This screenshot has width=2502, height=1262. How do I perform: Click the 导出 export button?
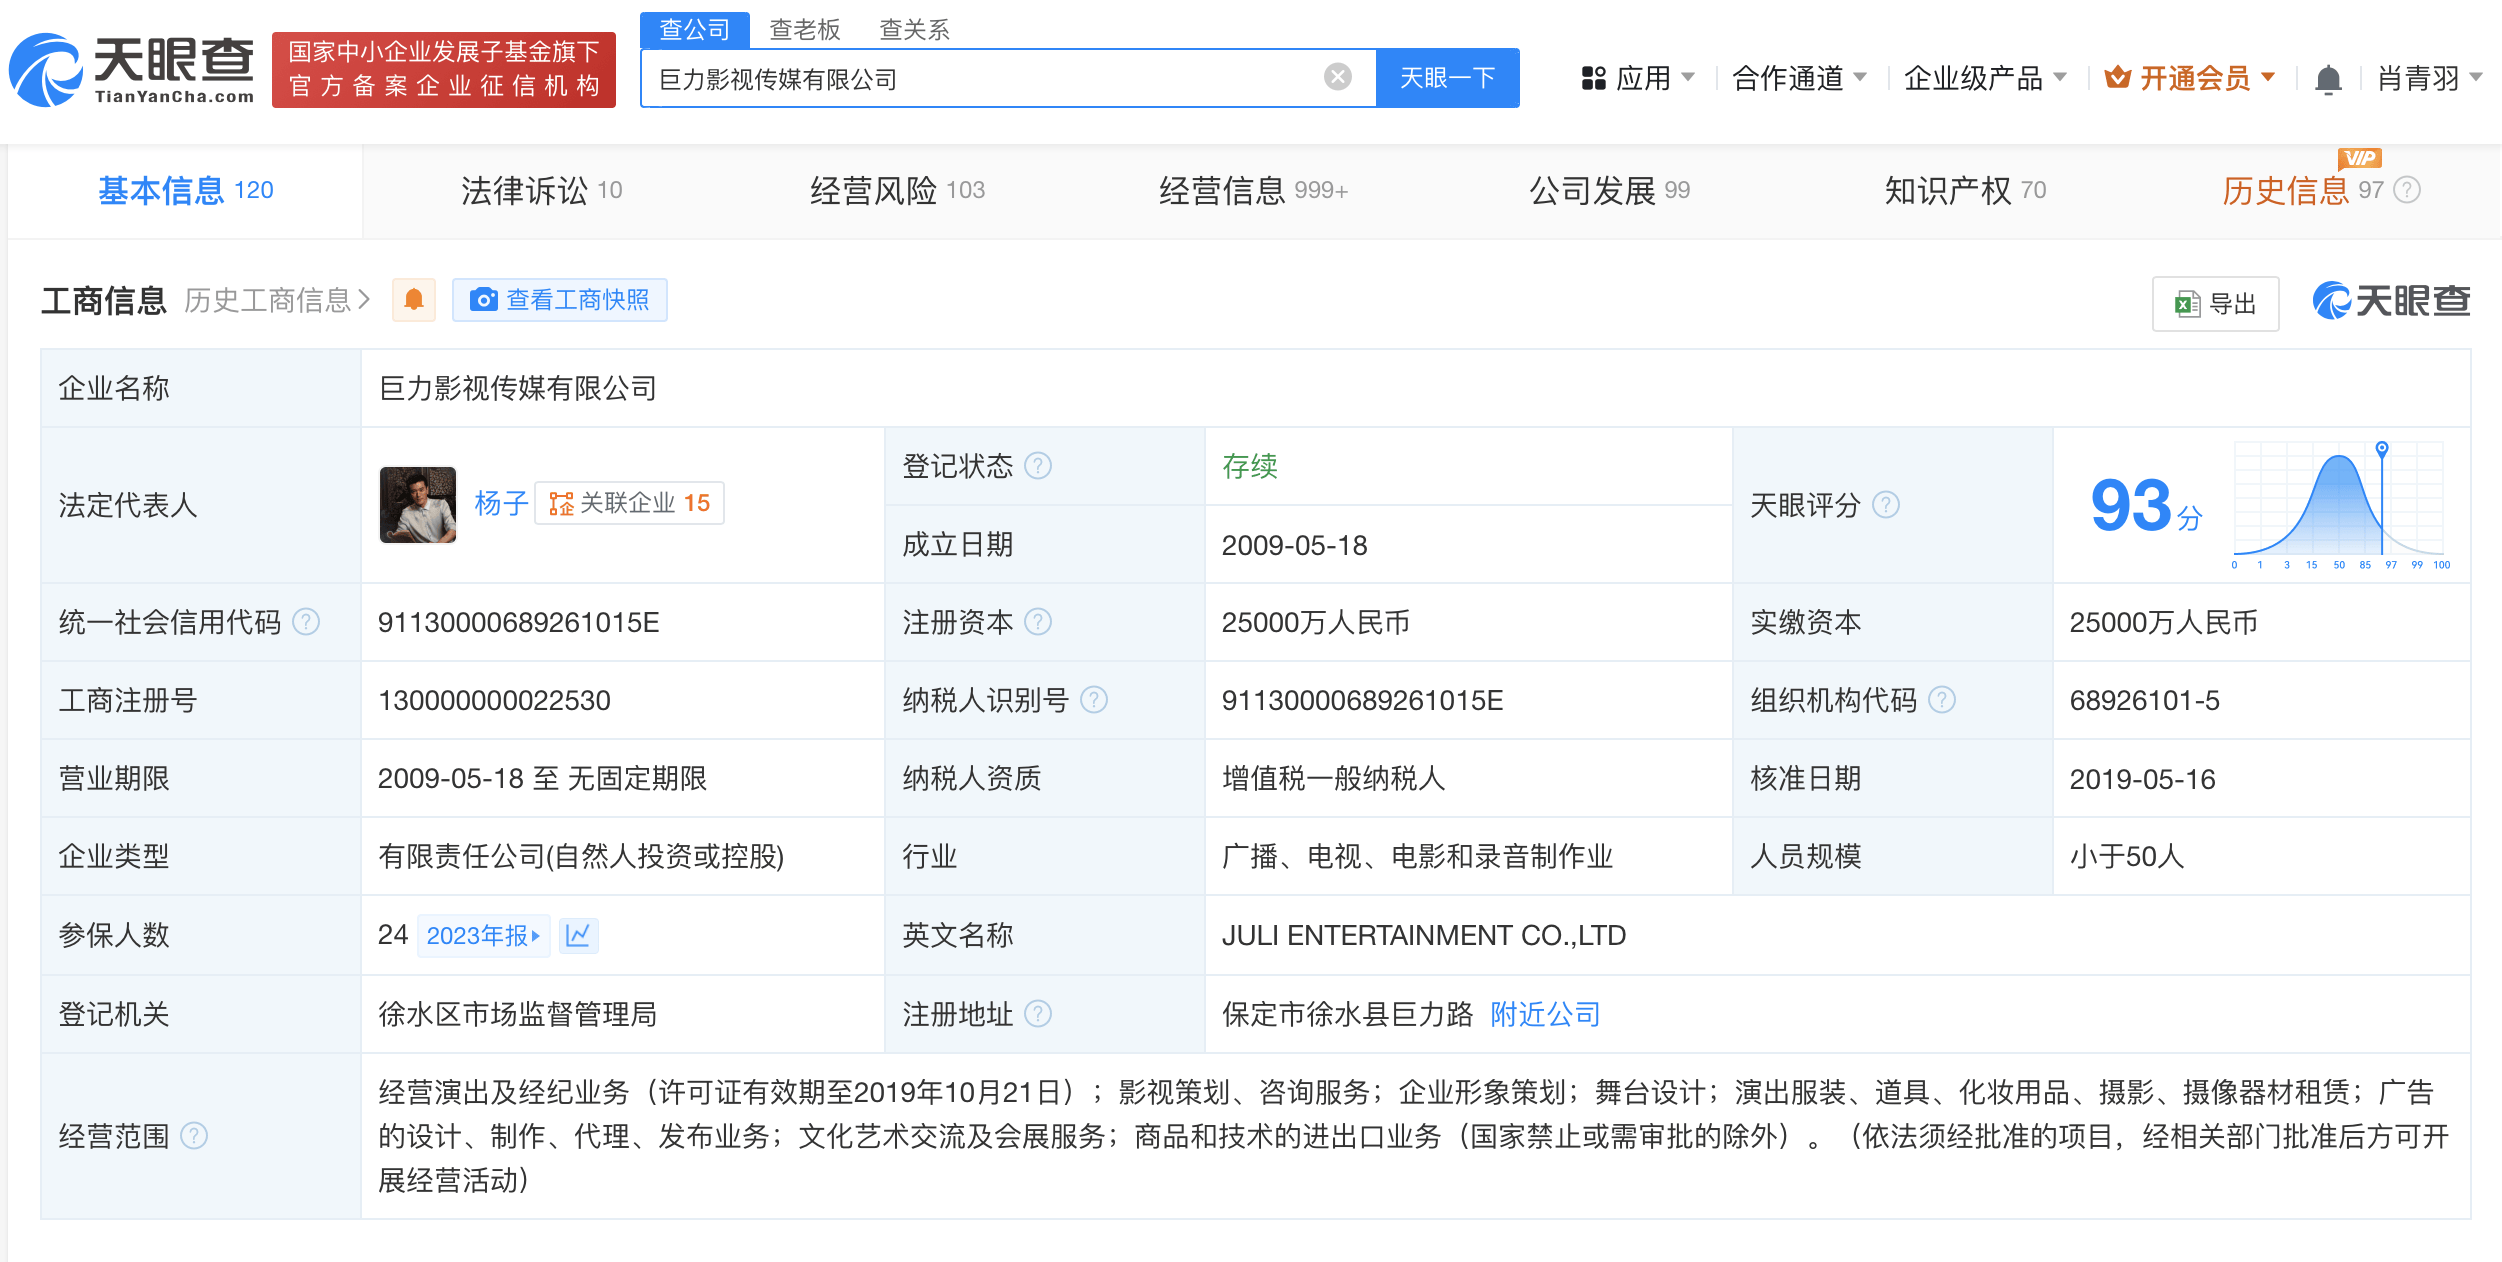tap(2215, 304)
